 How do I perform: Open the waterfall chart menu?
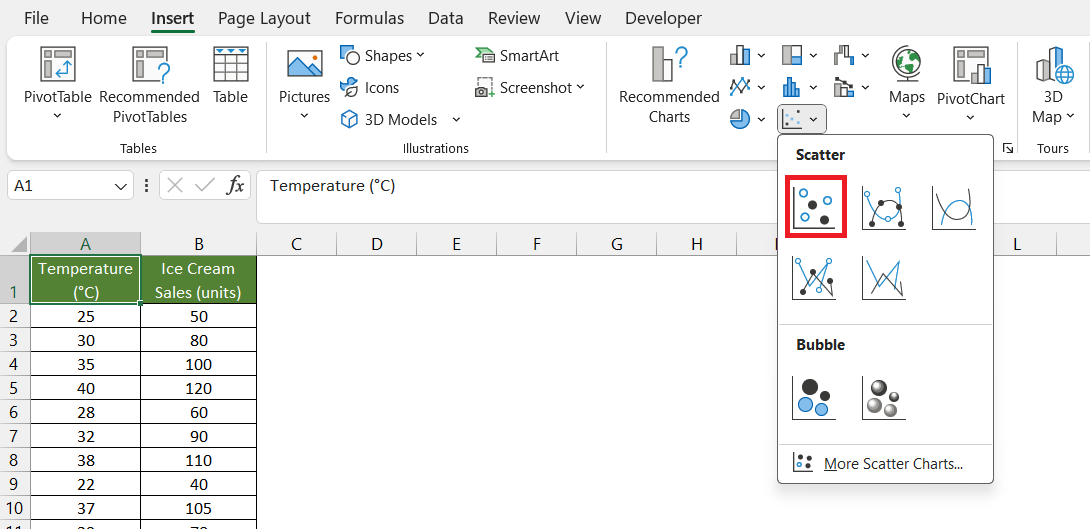click(x=851, y=56)
